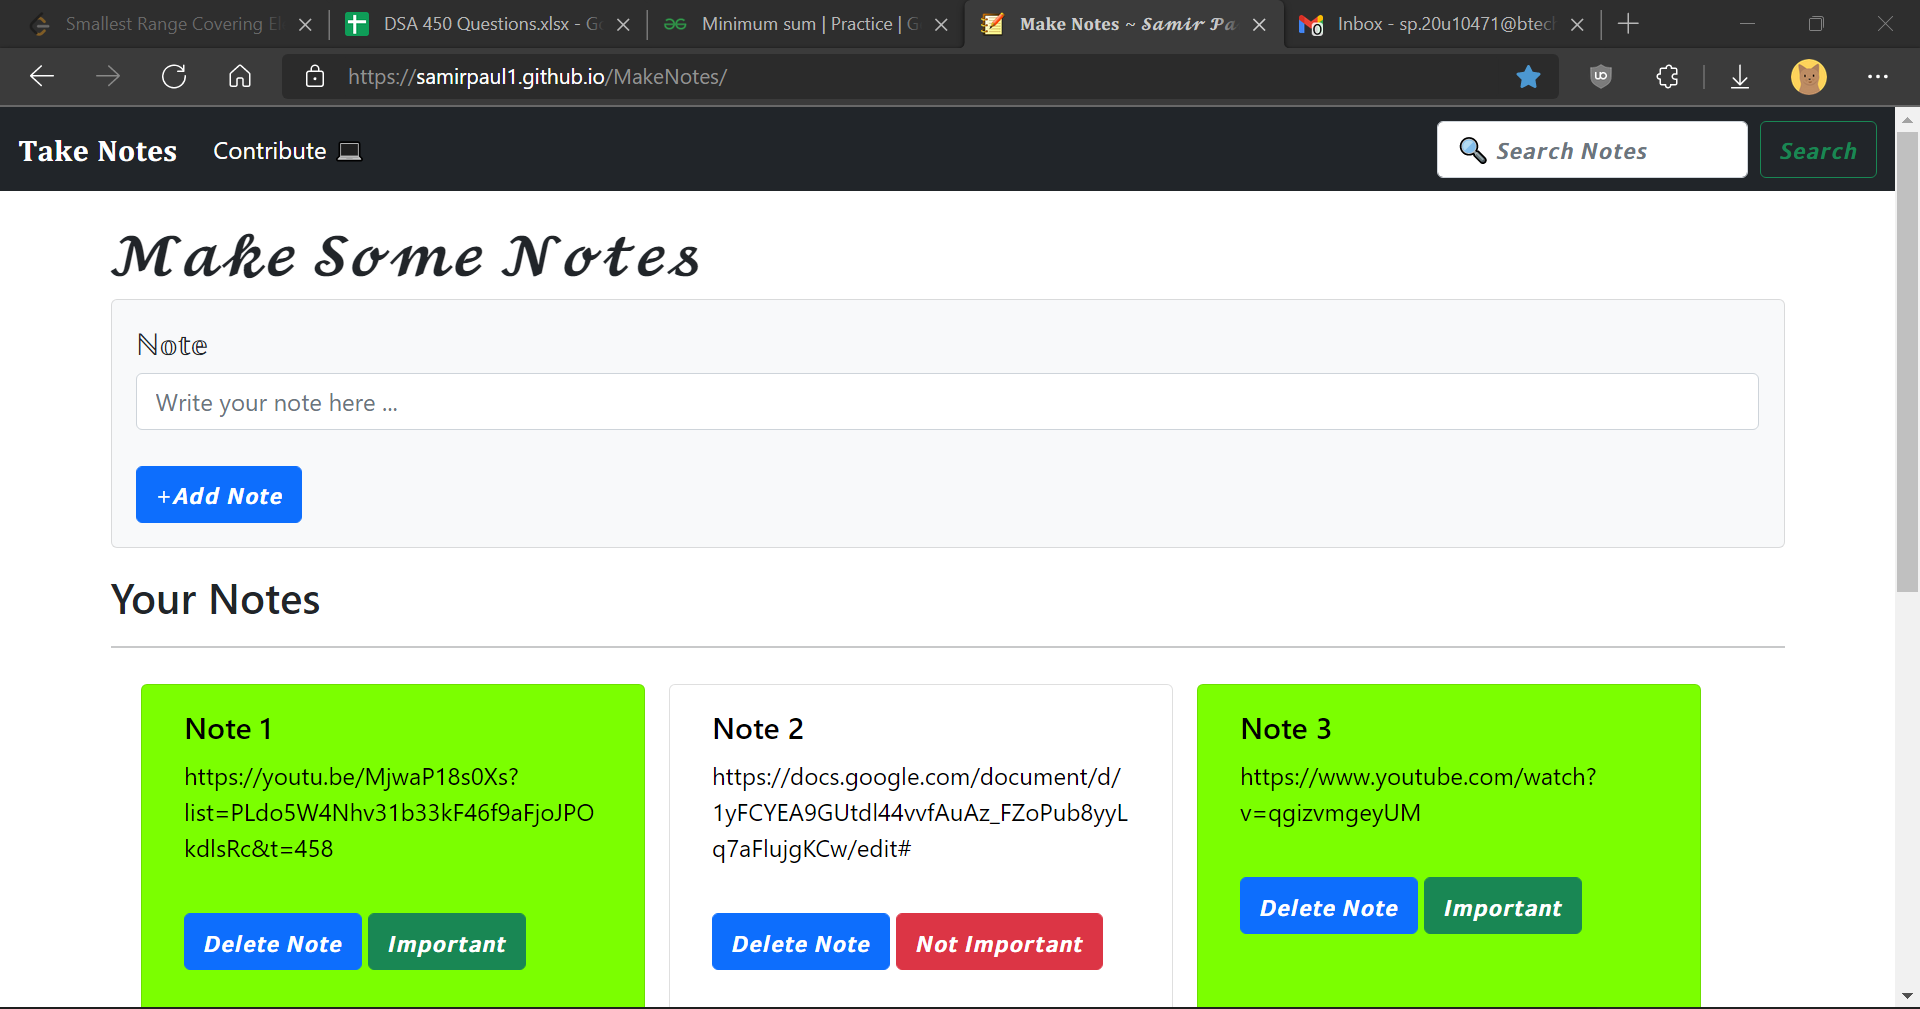Open a new browser tab
The height and width of the screenshot is (1009, 1920).
pos(1628,24)
